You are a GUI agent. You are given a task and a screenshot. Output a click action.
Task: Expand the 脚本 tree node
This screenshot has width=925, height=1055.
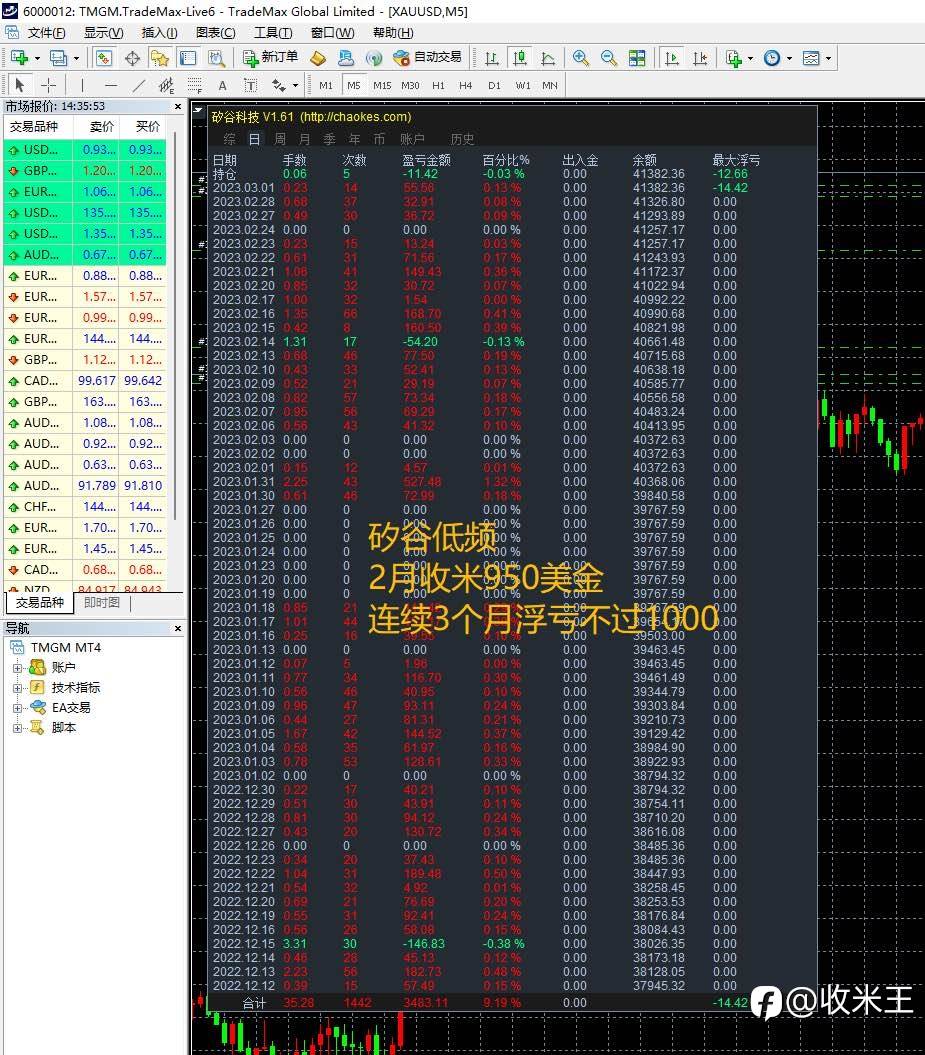[17, 728]
